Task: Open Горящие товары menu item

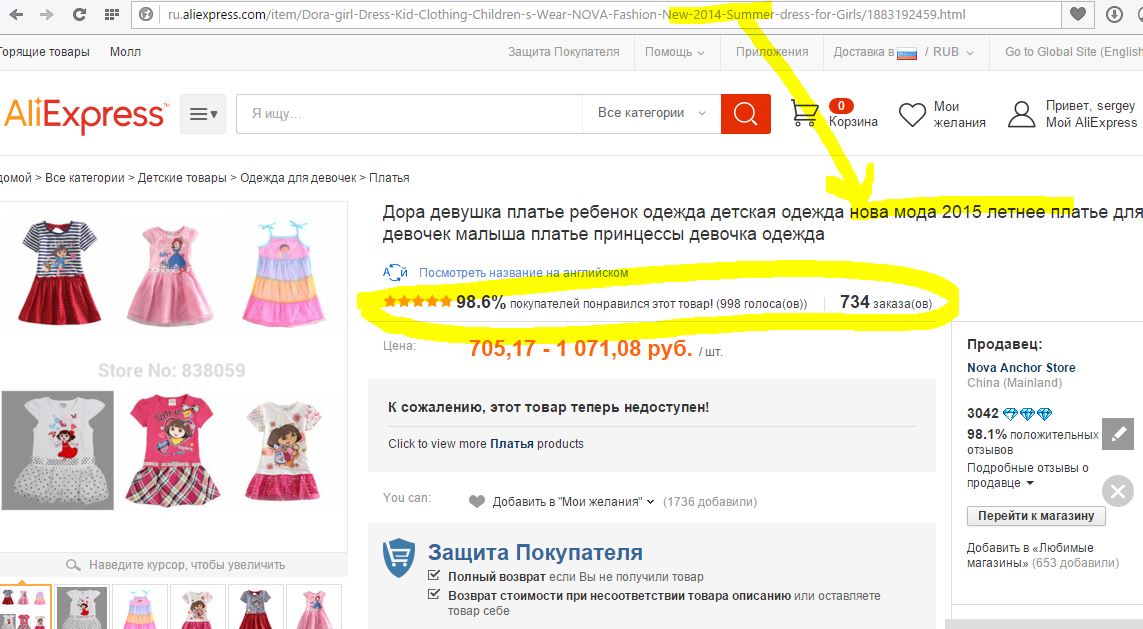Action: pos(44,52)
